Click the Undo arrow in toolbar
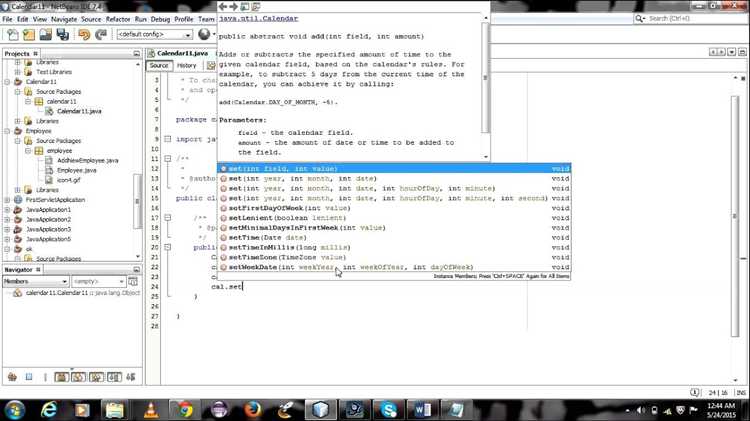 (84, 35)
